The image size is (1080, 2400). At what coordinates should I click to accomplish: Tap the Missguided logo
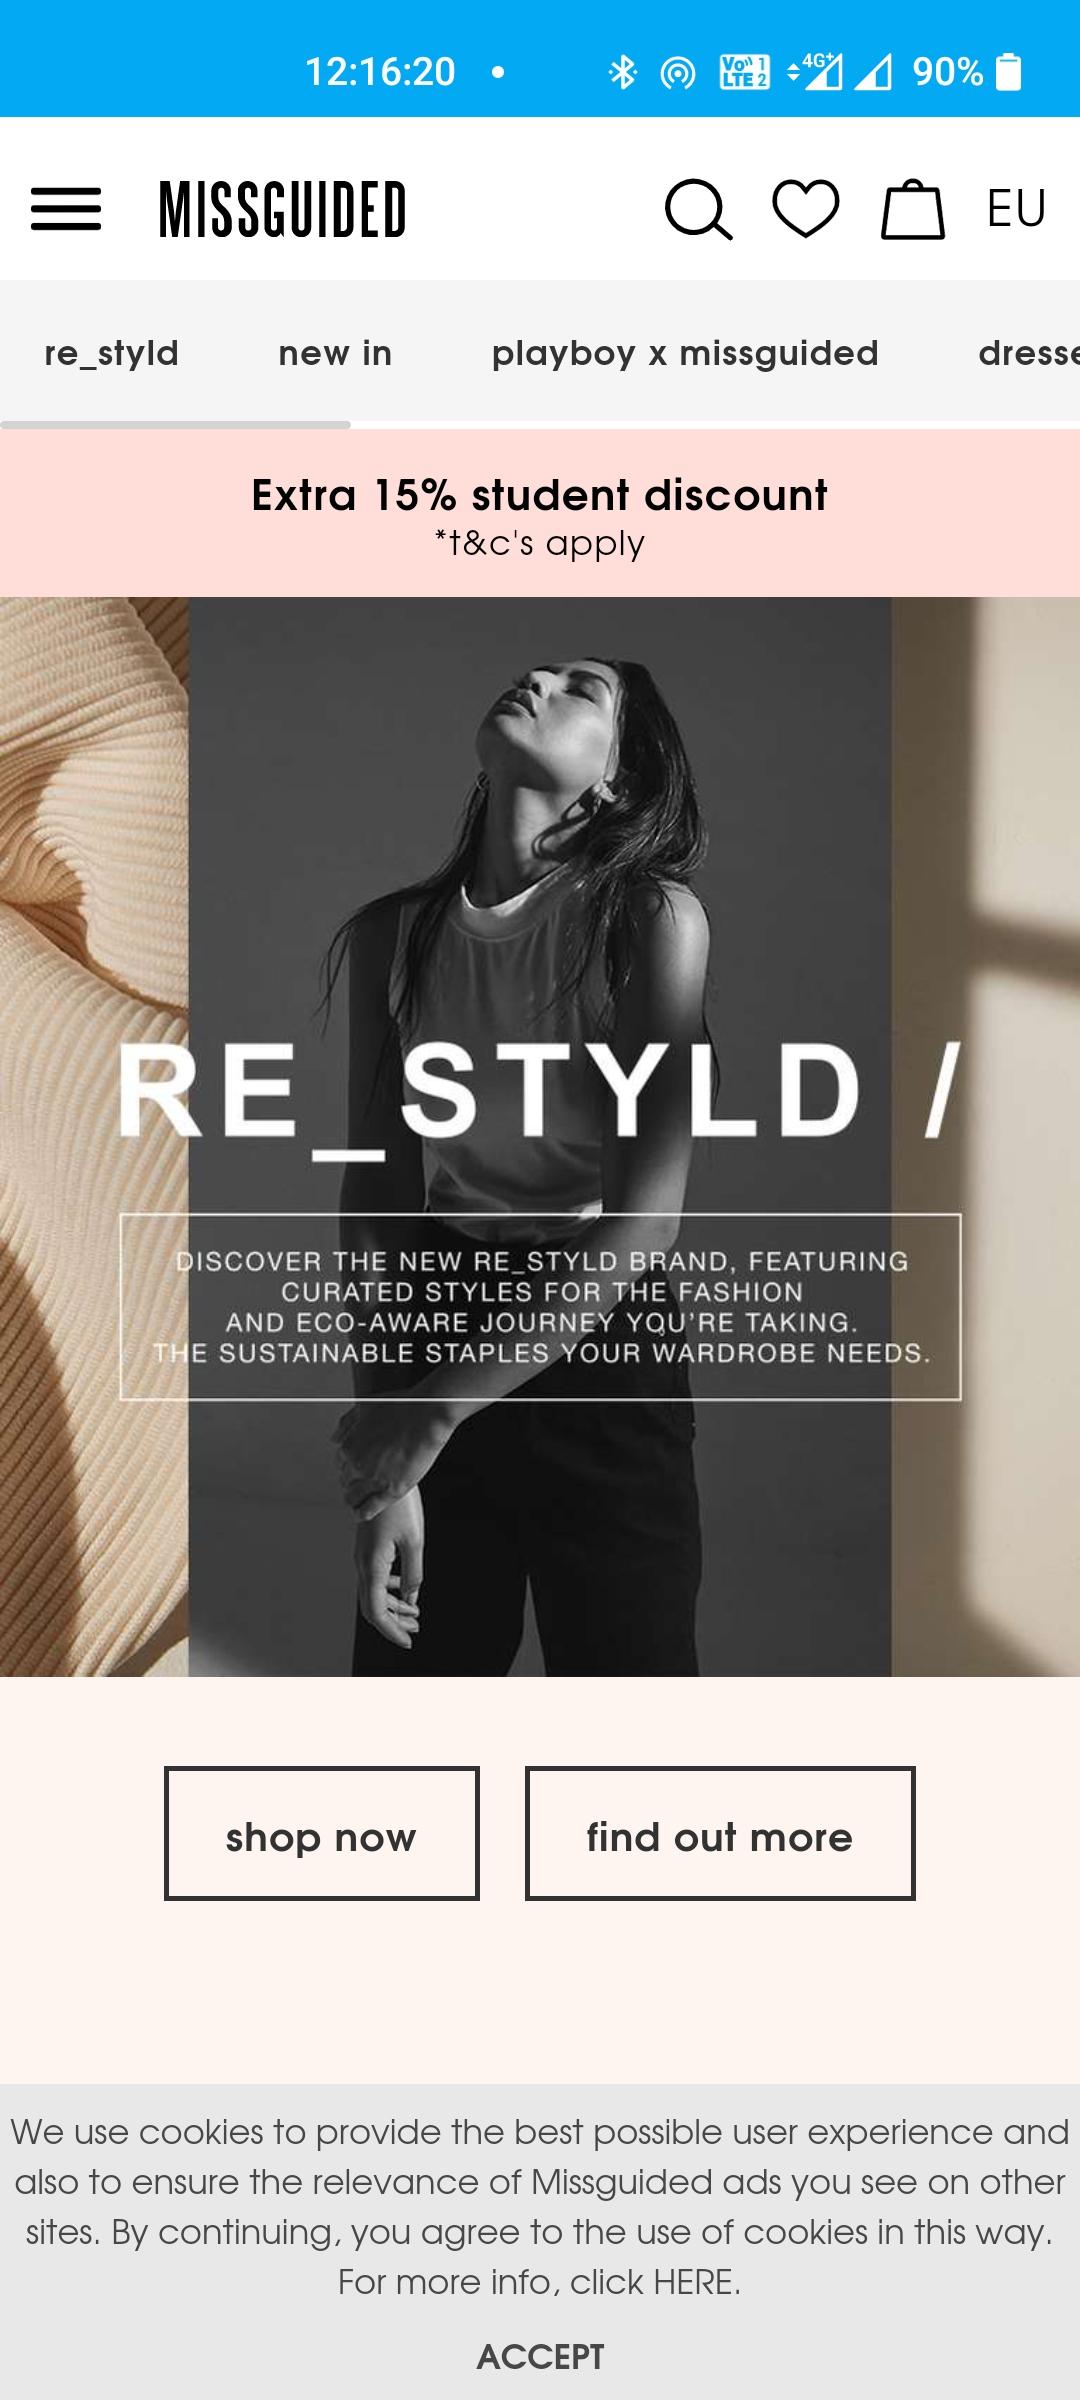[283, 210]
